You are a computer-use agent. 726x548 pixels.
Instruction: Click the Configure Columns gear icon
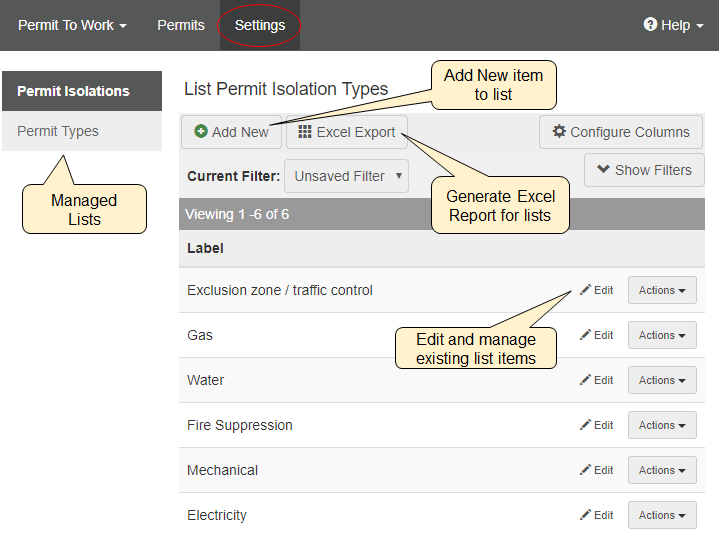click(x=559, y=132)
